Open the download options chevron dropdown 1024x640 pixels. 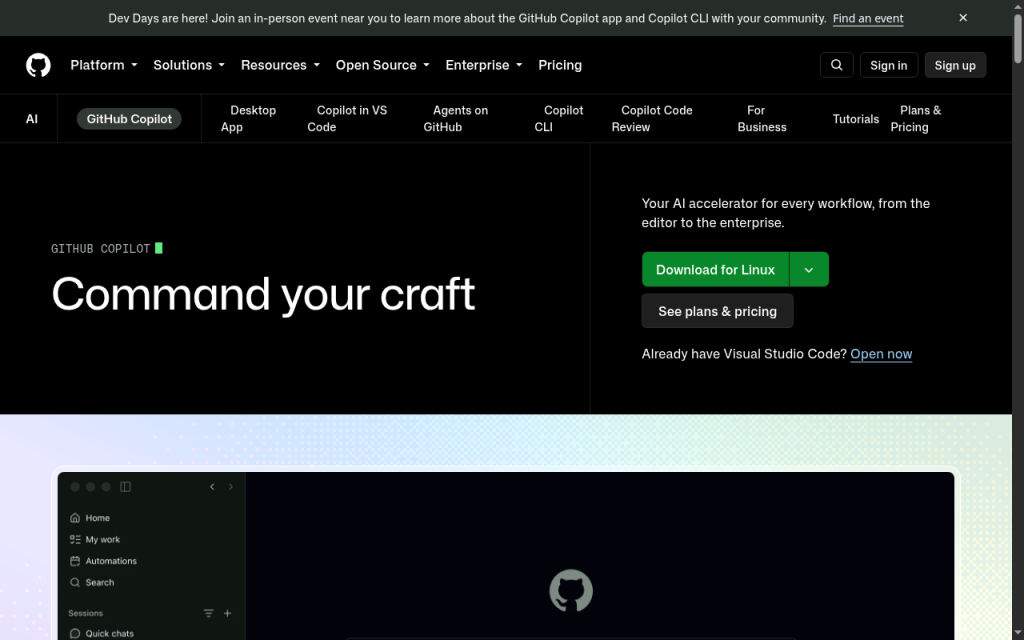tap(809, 270)
